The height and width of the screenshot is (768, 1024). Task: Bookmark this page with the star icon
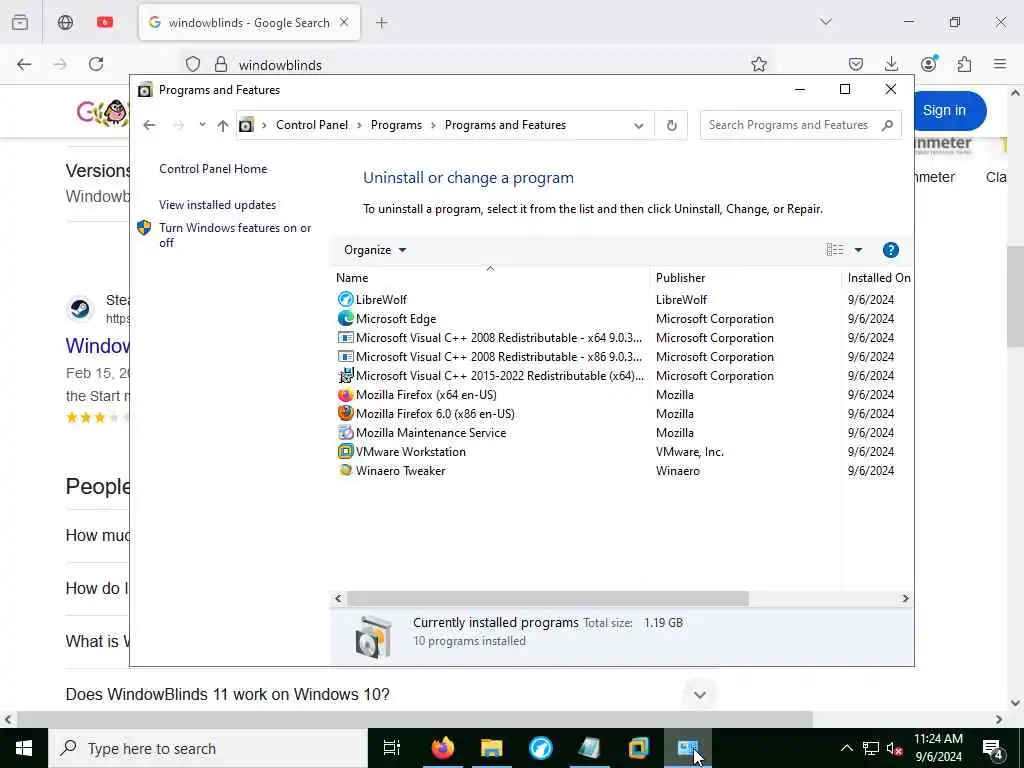pyautogui.click(x=758, y=64)
